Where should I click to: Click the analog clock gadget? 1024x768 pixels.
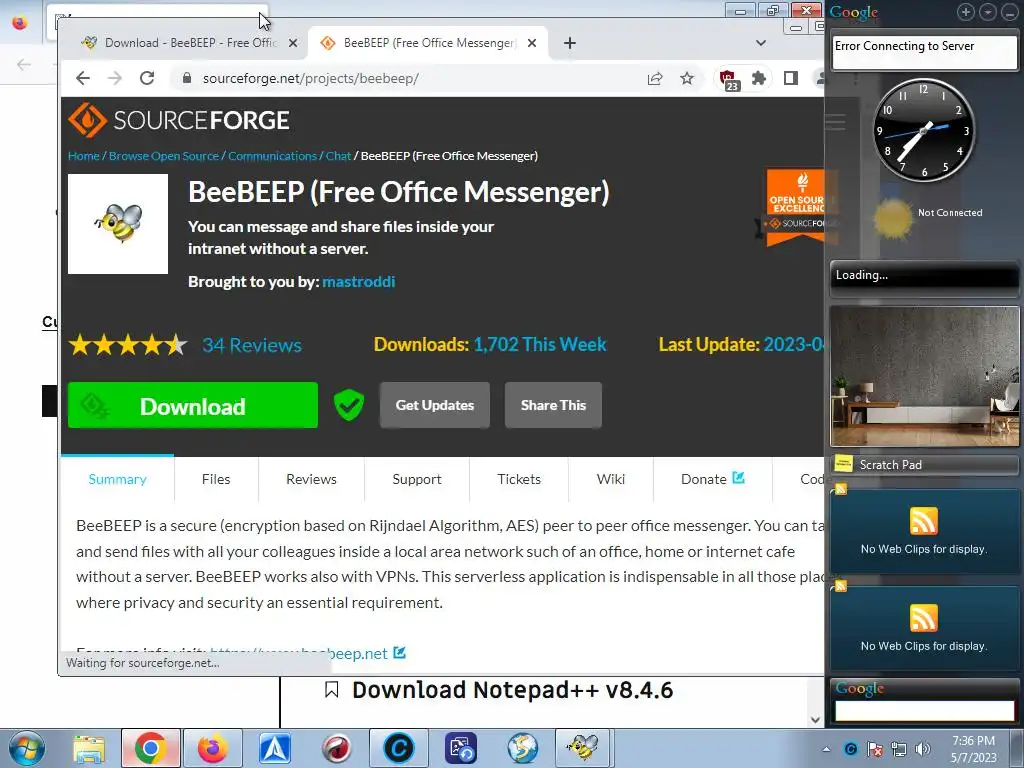coord(924,131)
